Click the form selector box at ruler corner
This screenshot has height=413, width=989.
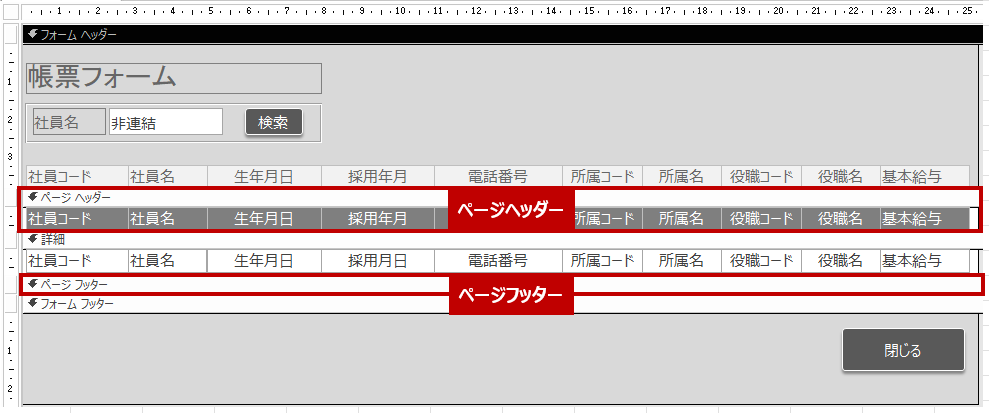10,12
